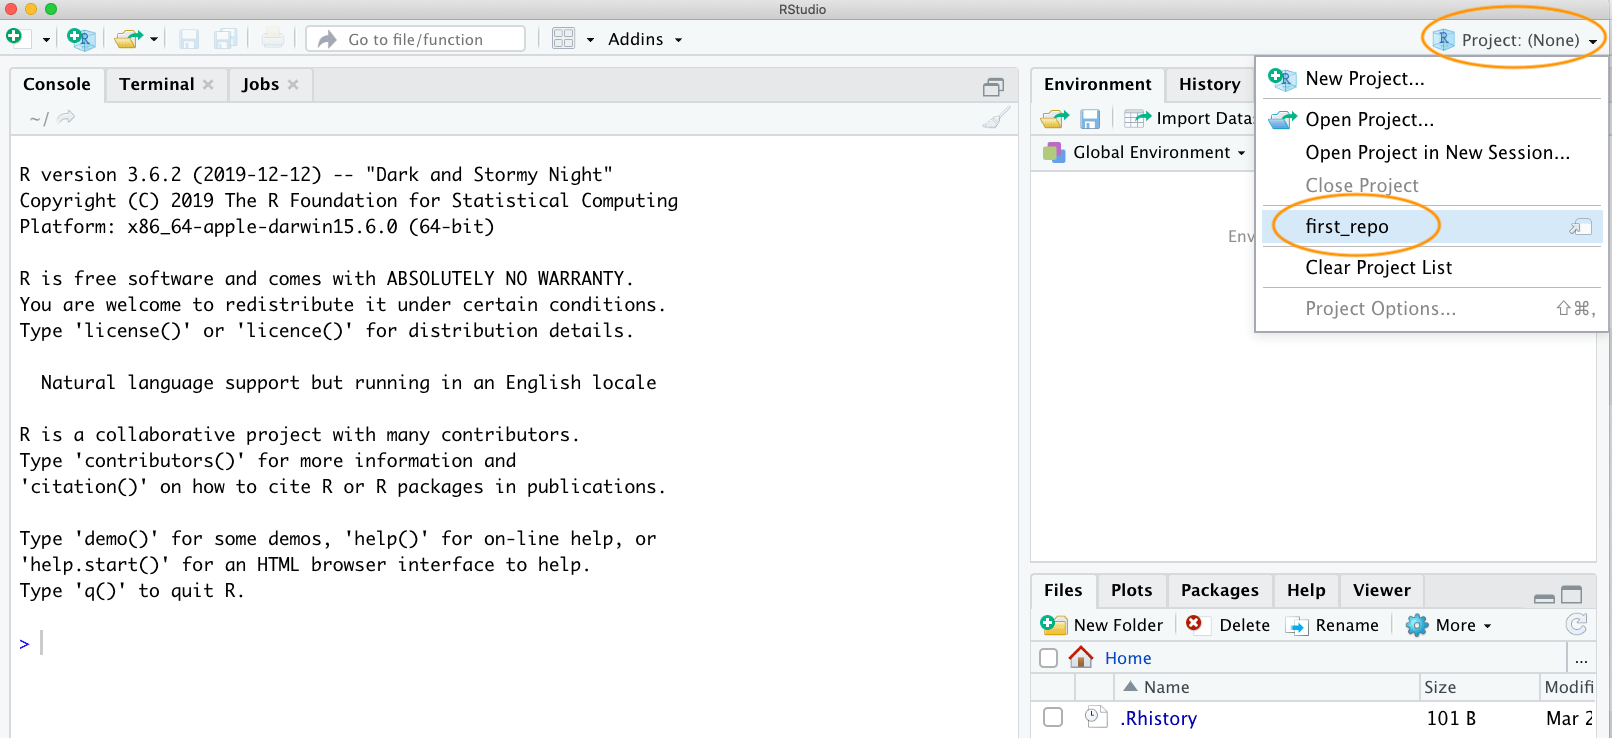Clear the console with broom icon
The image size is (1612, 738).
[x=995, y=119]
